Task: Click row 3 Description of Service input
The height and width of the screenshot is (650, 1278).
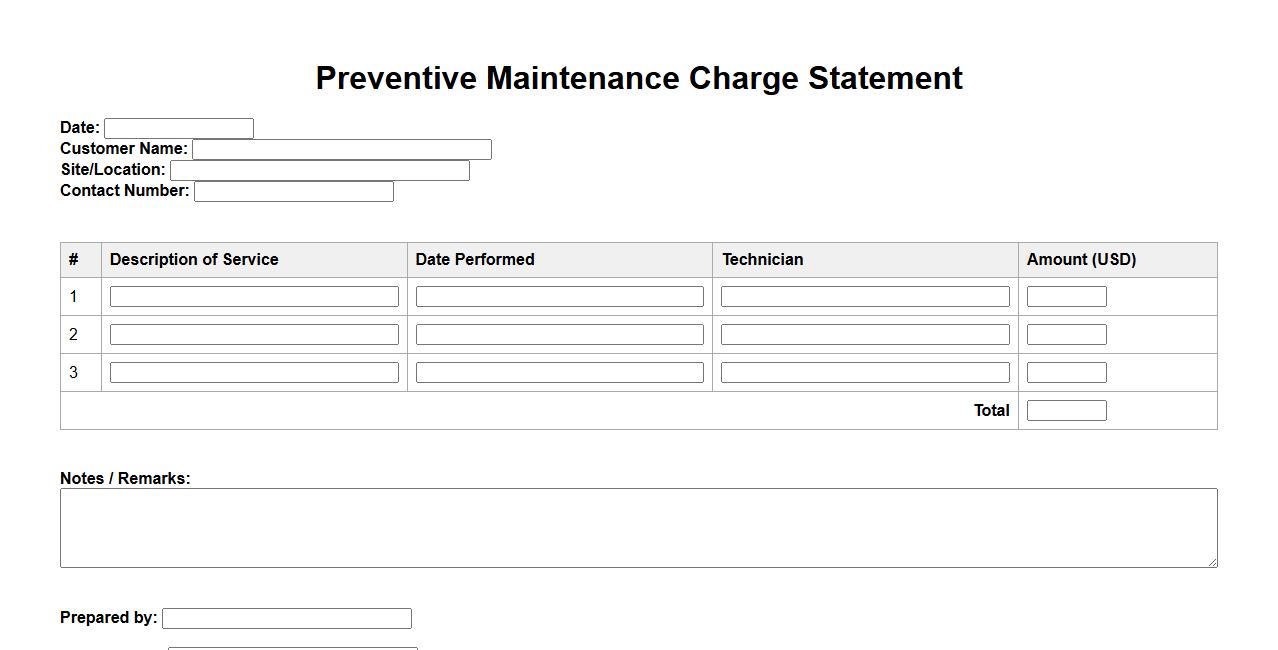Action: point(254,373)
